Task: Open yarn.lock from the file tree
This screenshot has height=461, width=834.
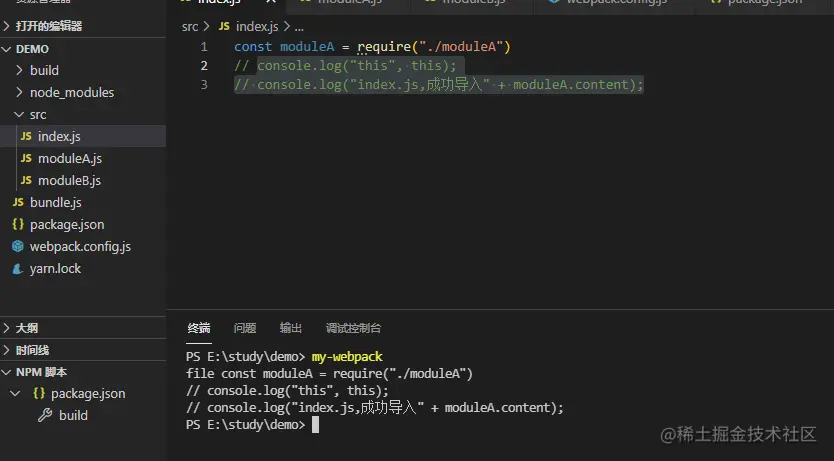Action: click(55, 269)
